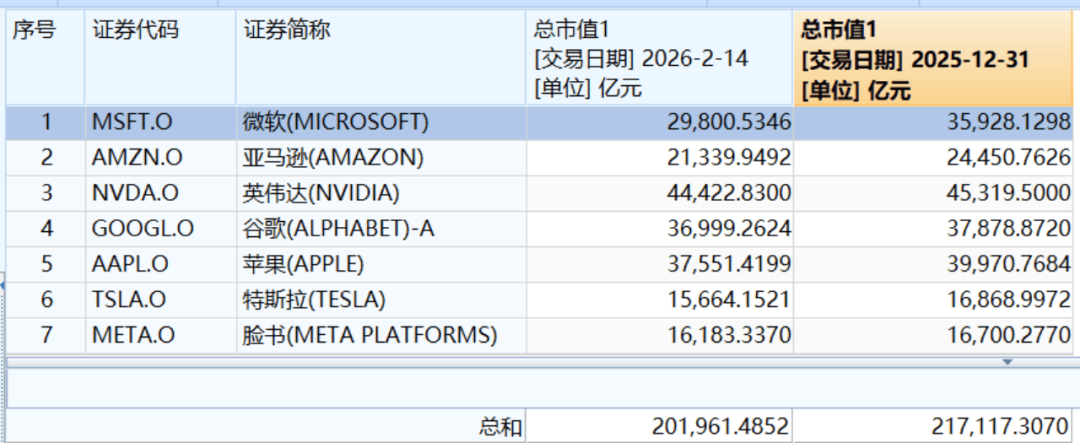Click the 总和 total label
Viewport: 1080px width, 443px height.
point(498,428)
